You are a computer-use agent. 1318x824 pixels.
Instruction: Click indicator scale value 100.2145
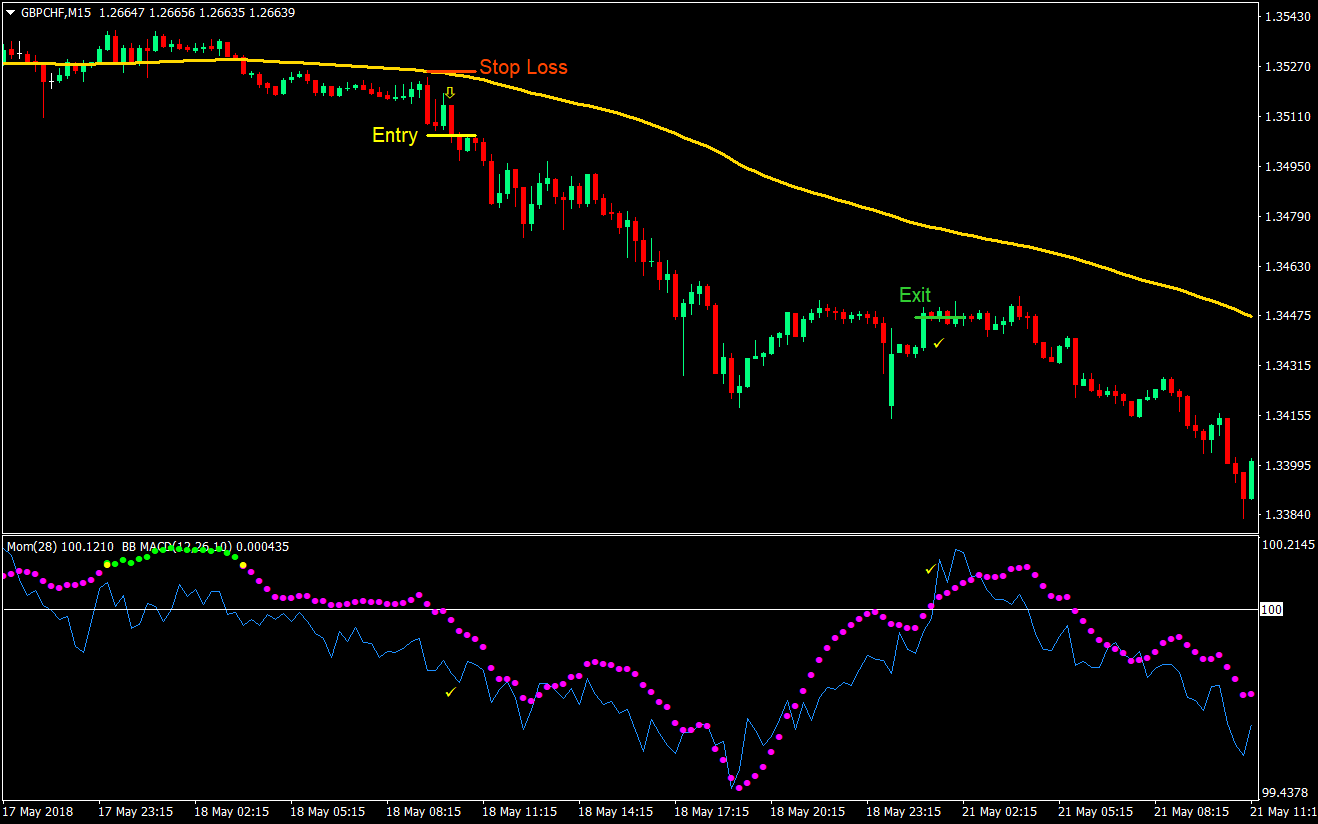[x=1287, y=546]
